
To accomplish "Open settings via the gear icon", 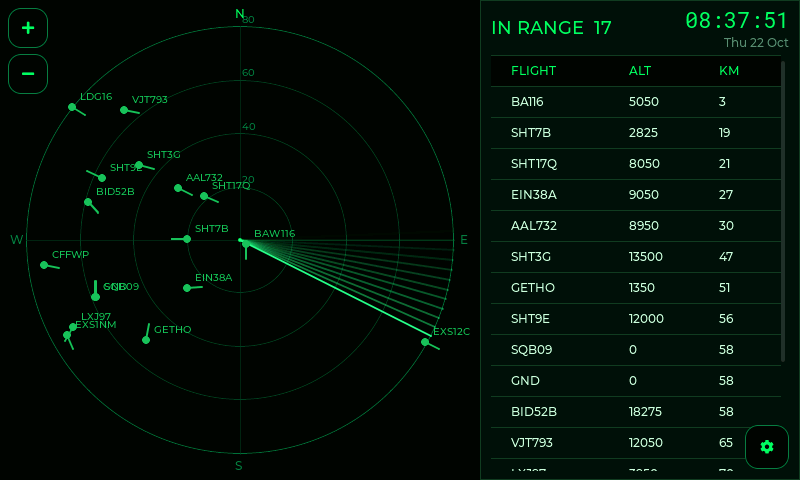I will [767, 447].
